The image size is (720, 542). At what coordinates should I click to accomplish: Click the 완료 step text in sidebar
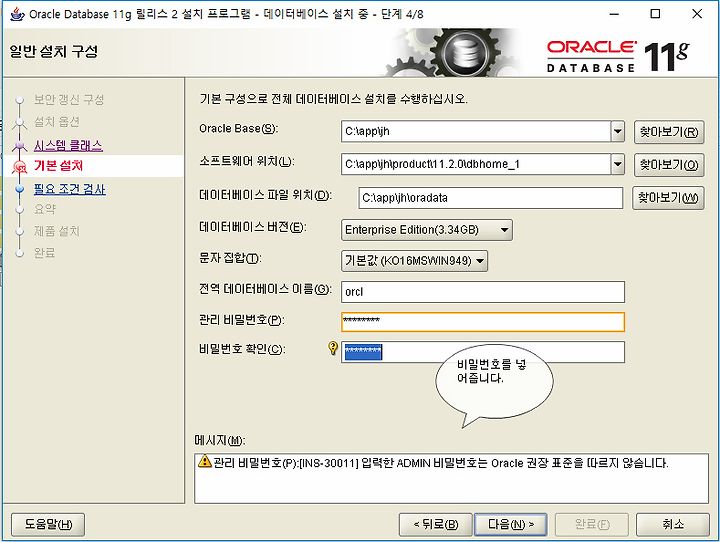[x=45, y=252]
